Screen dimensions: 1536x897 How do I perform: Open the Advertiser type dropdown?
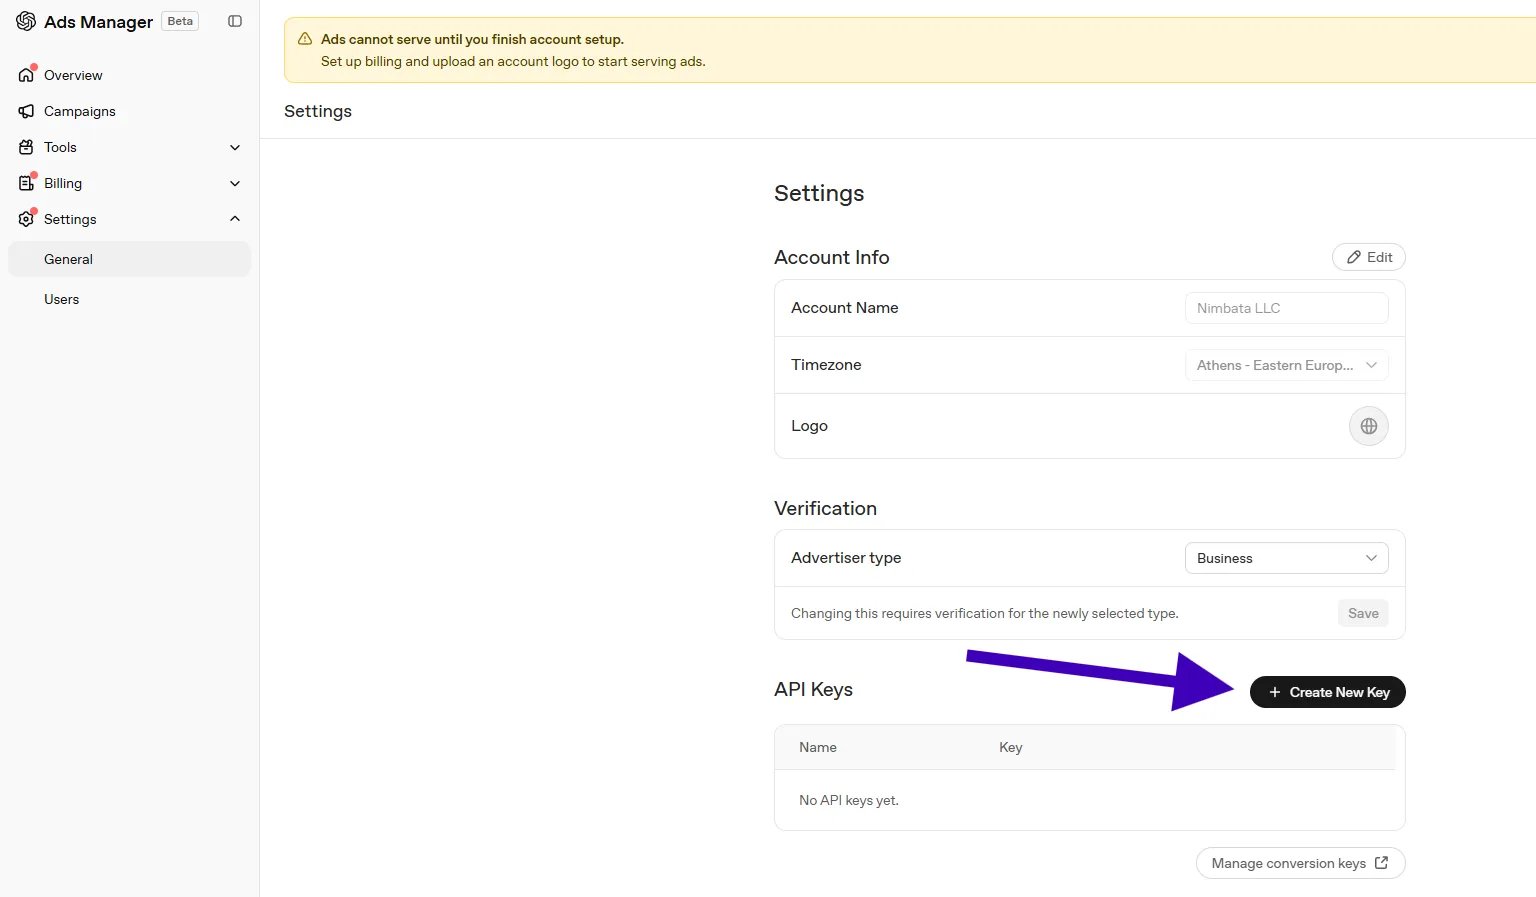click(1287, 558)
